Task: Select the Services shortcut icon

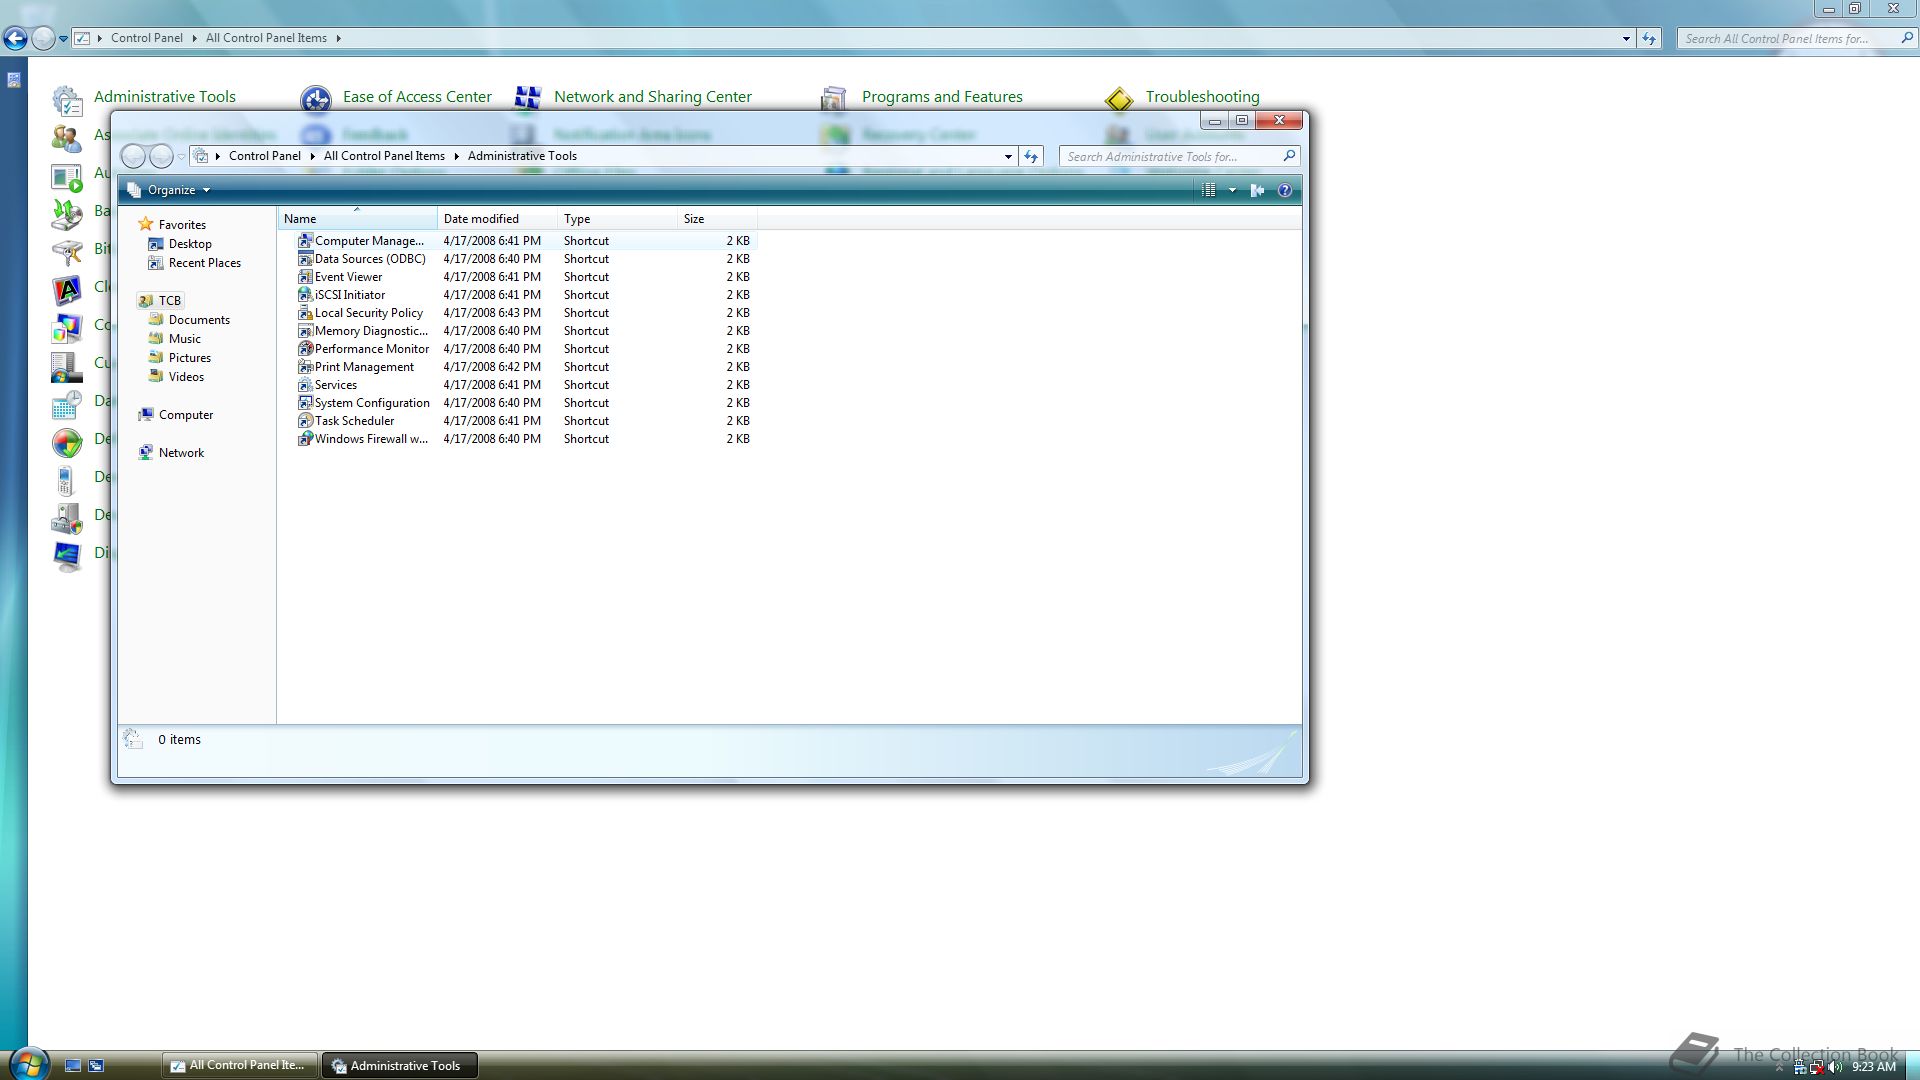Action: (x=305, y=385)
